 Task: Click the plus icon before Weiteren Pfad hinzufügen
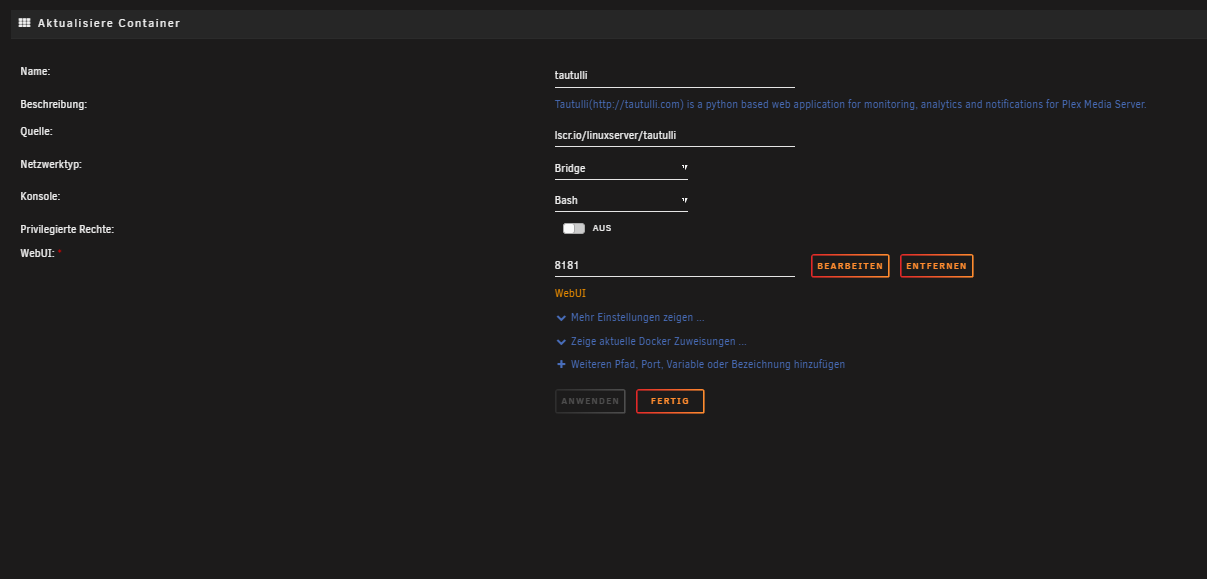tap(561, 365)
